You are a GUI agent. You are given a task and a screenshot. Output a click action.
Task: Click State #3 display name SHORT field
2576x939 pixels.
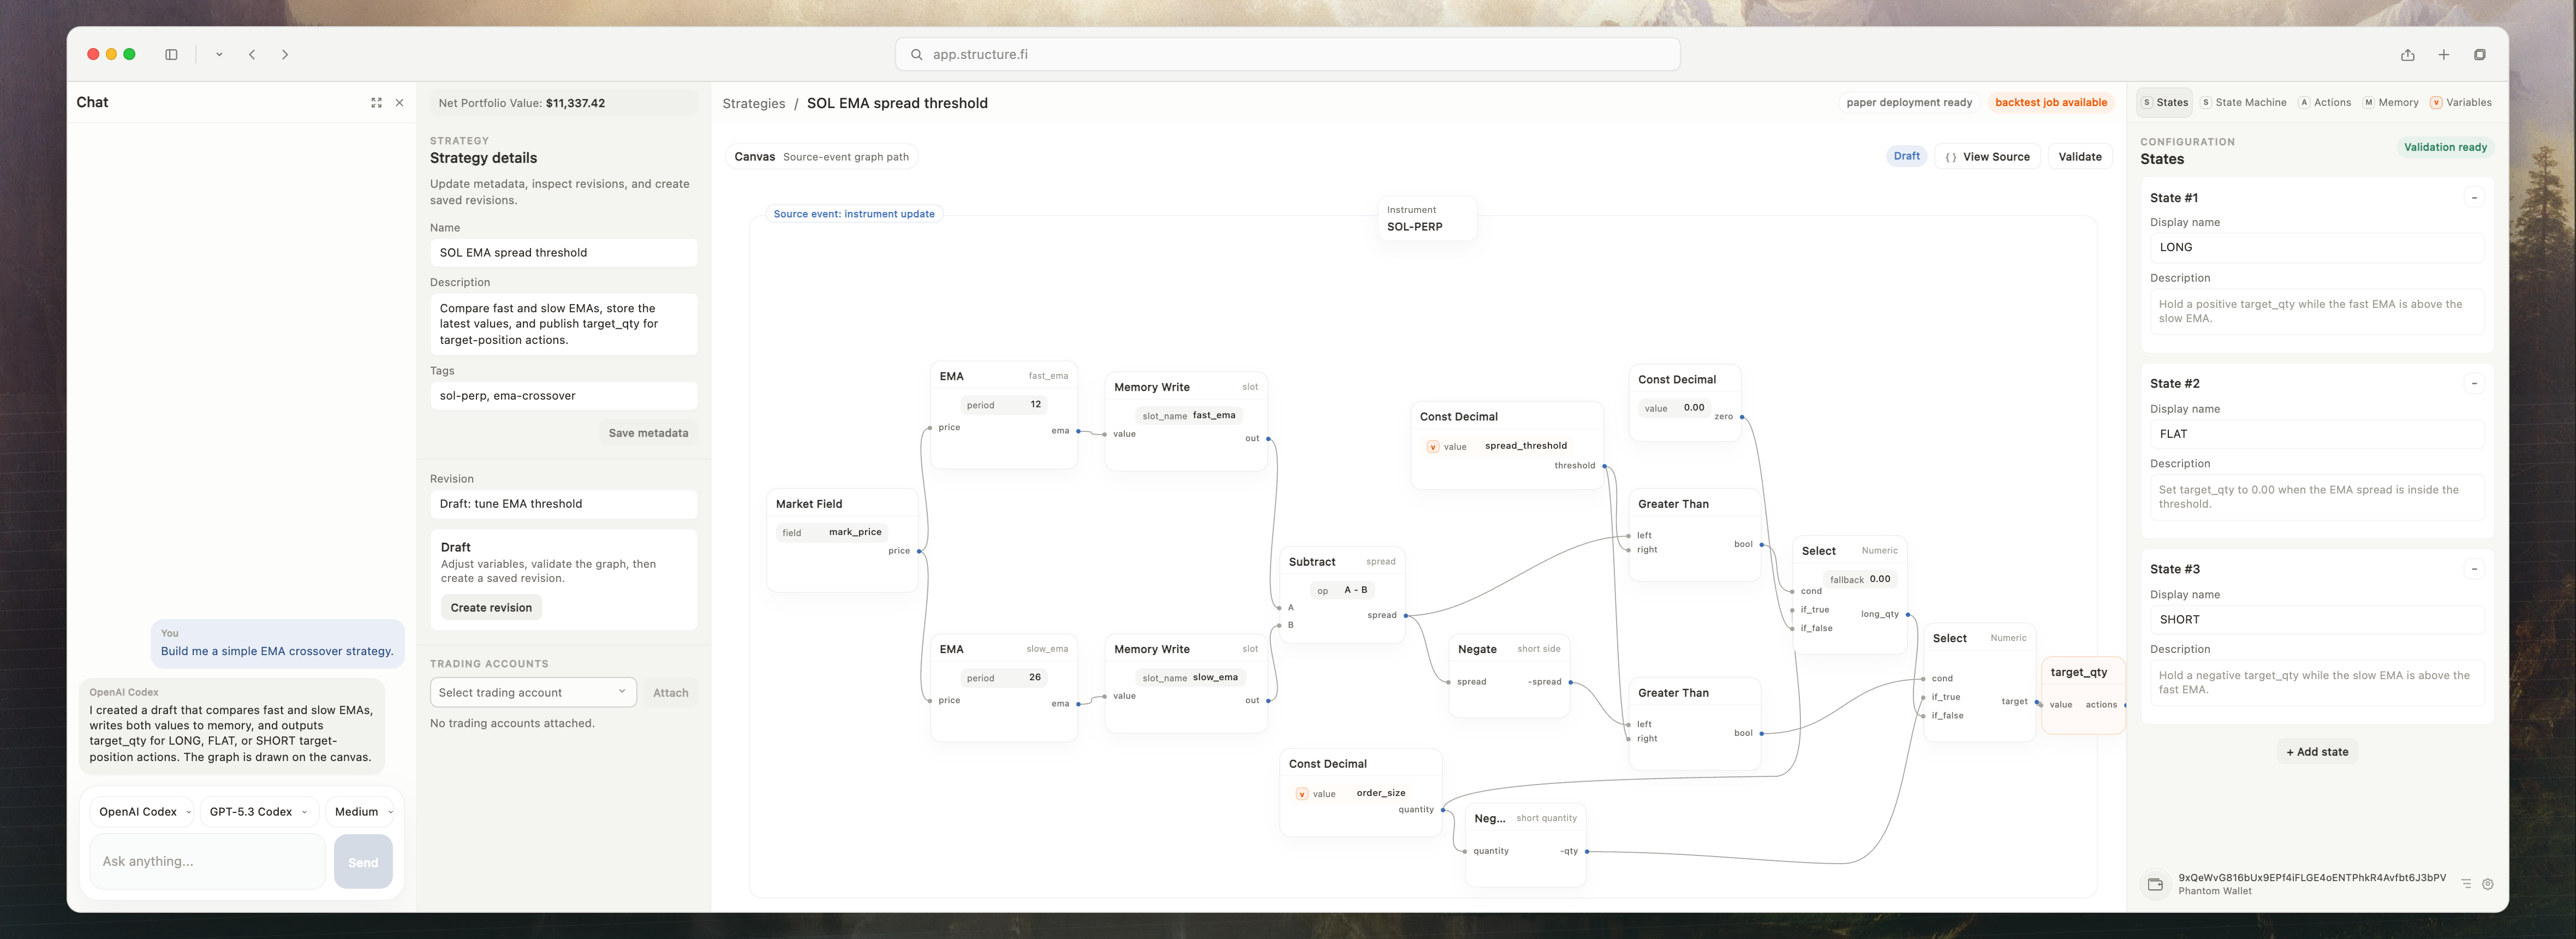(2317, 620)
